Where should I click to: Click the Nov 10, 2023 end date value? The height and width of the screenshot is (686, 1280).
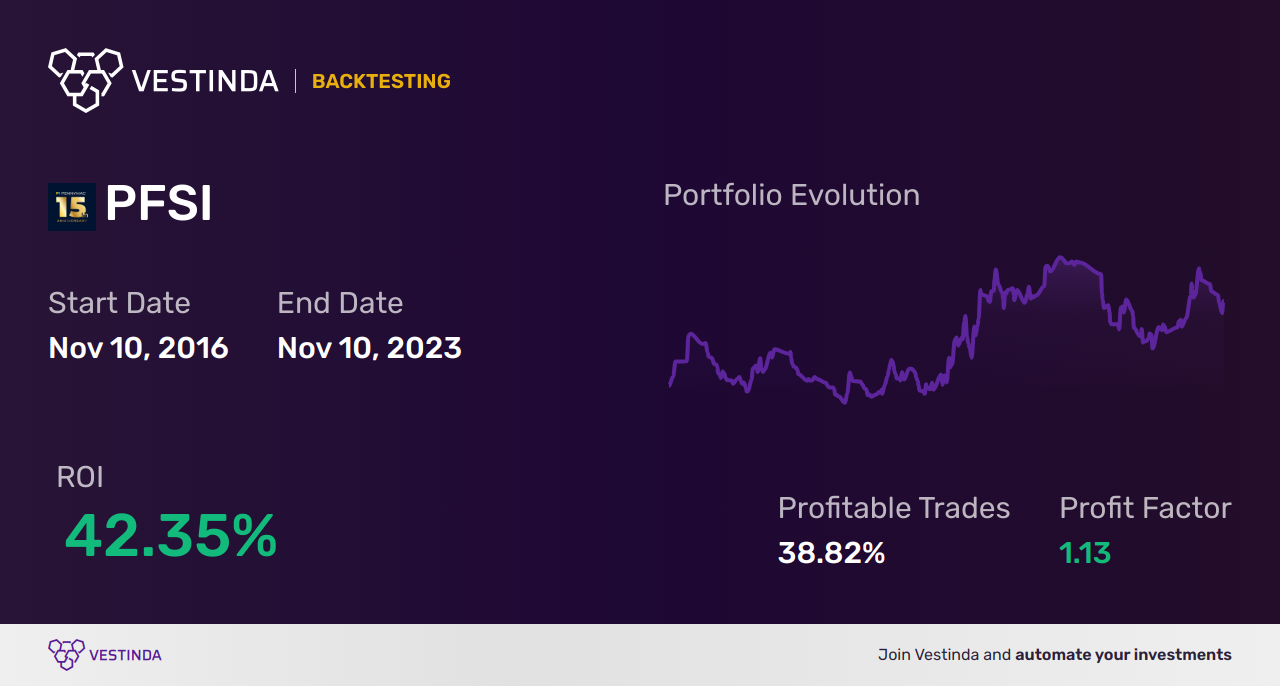click(x=369, y=348)
